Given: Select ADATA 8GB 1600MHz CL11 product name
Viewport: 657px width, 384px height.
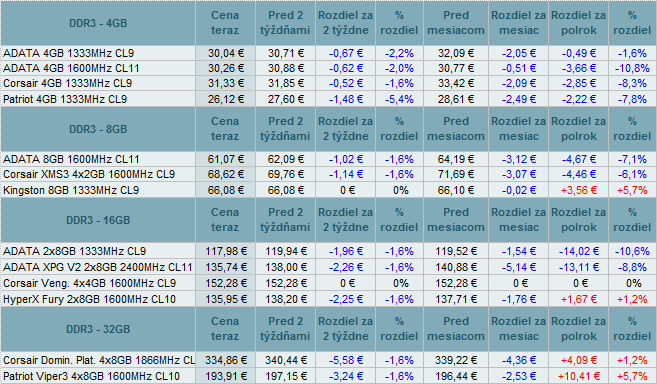Looking at the screenshot, I should coord(71,159).
